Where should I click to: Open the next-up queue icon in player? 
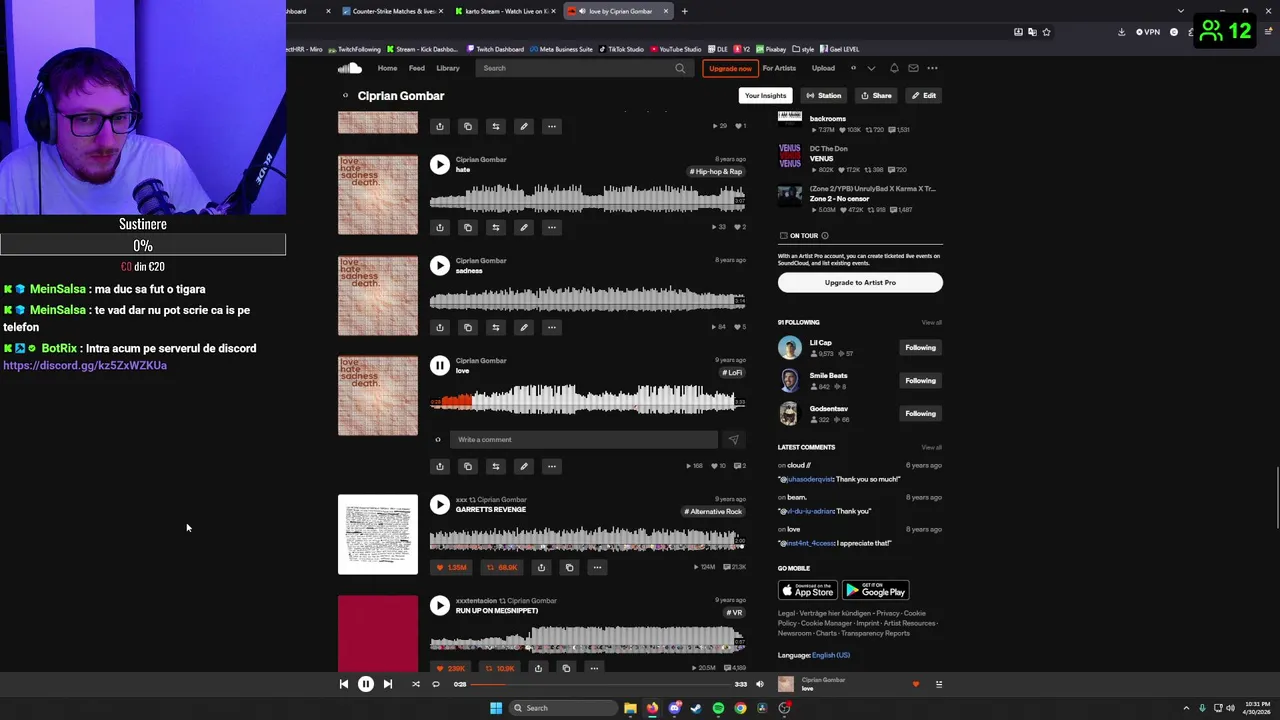(939, 684)
